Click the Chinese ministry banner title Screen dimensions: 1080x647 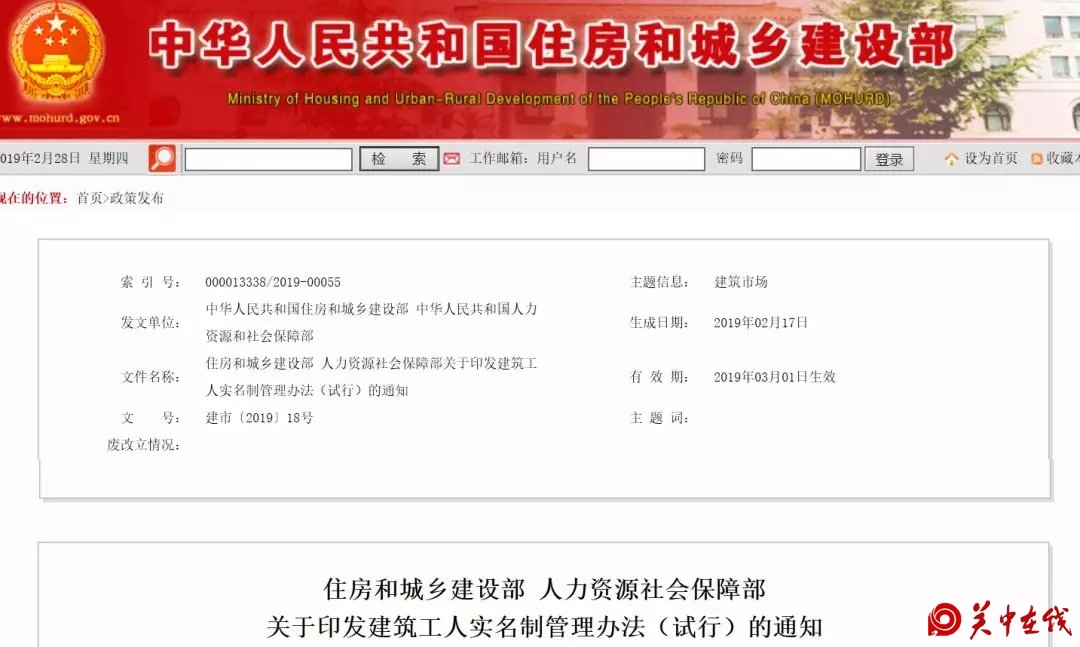[x=552, y=45]
